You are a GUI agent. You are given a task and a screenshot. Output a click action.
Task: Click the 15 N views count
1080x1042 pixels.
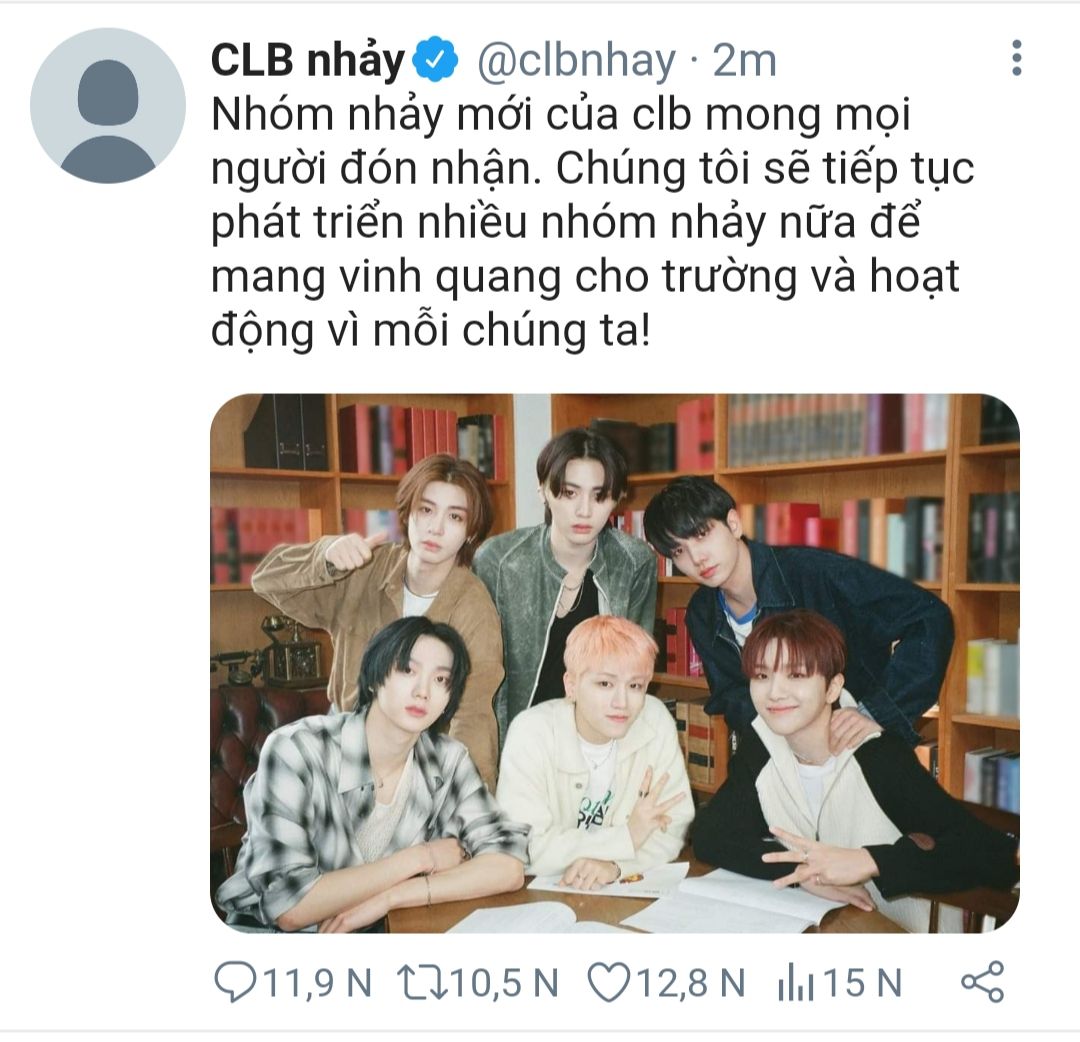862,983
